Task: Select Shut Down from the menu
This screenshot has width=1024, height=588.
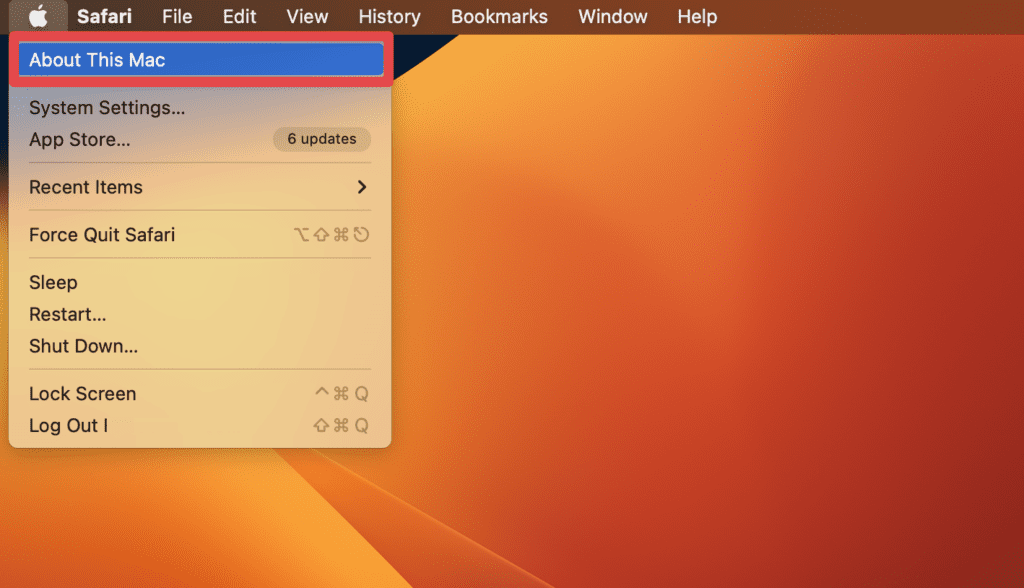Action: tap(200, 346)
